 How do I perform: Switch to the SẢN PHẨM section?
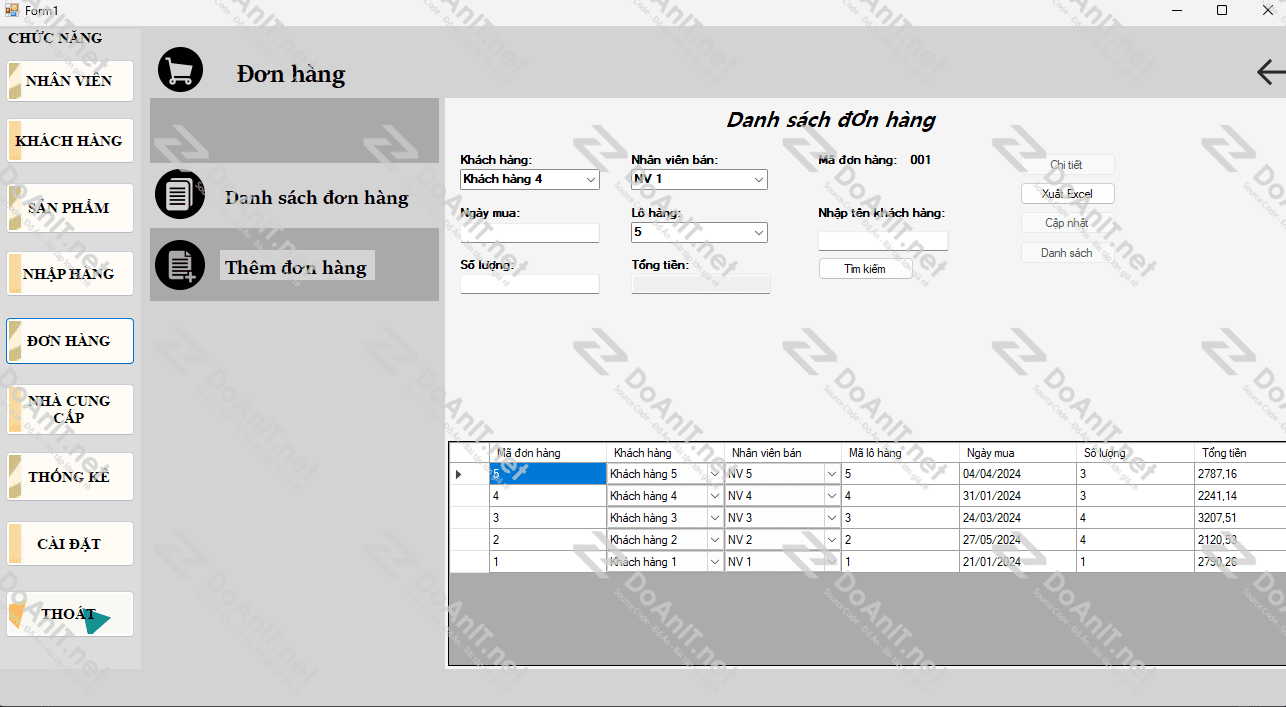[x=70, y=208]
